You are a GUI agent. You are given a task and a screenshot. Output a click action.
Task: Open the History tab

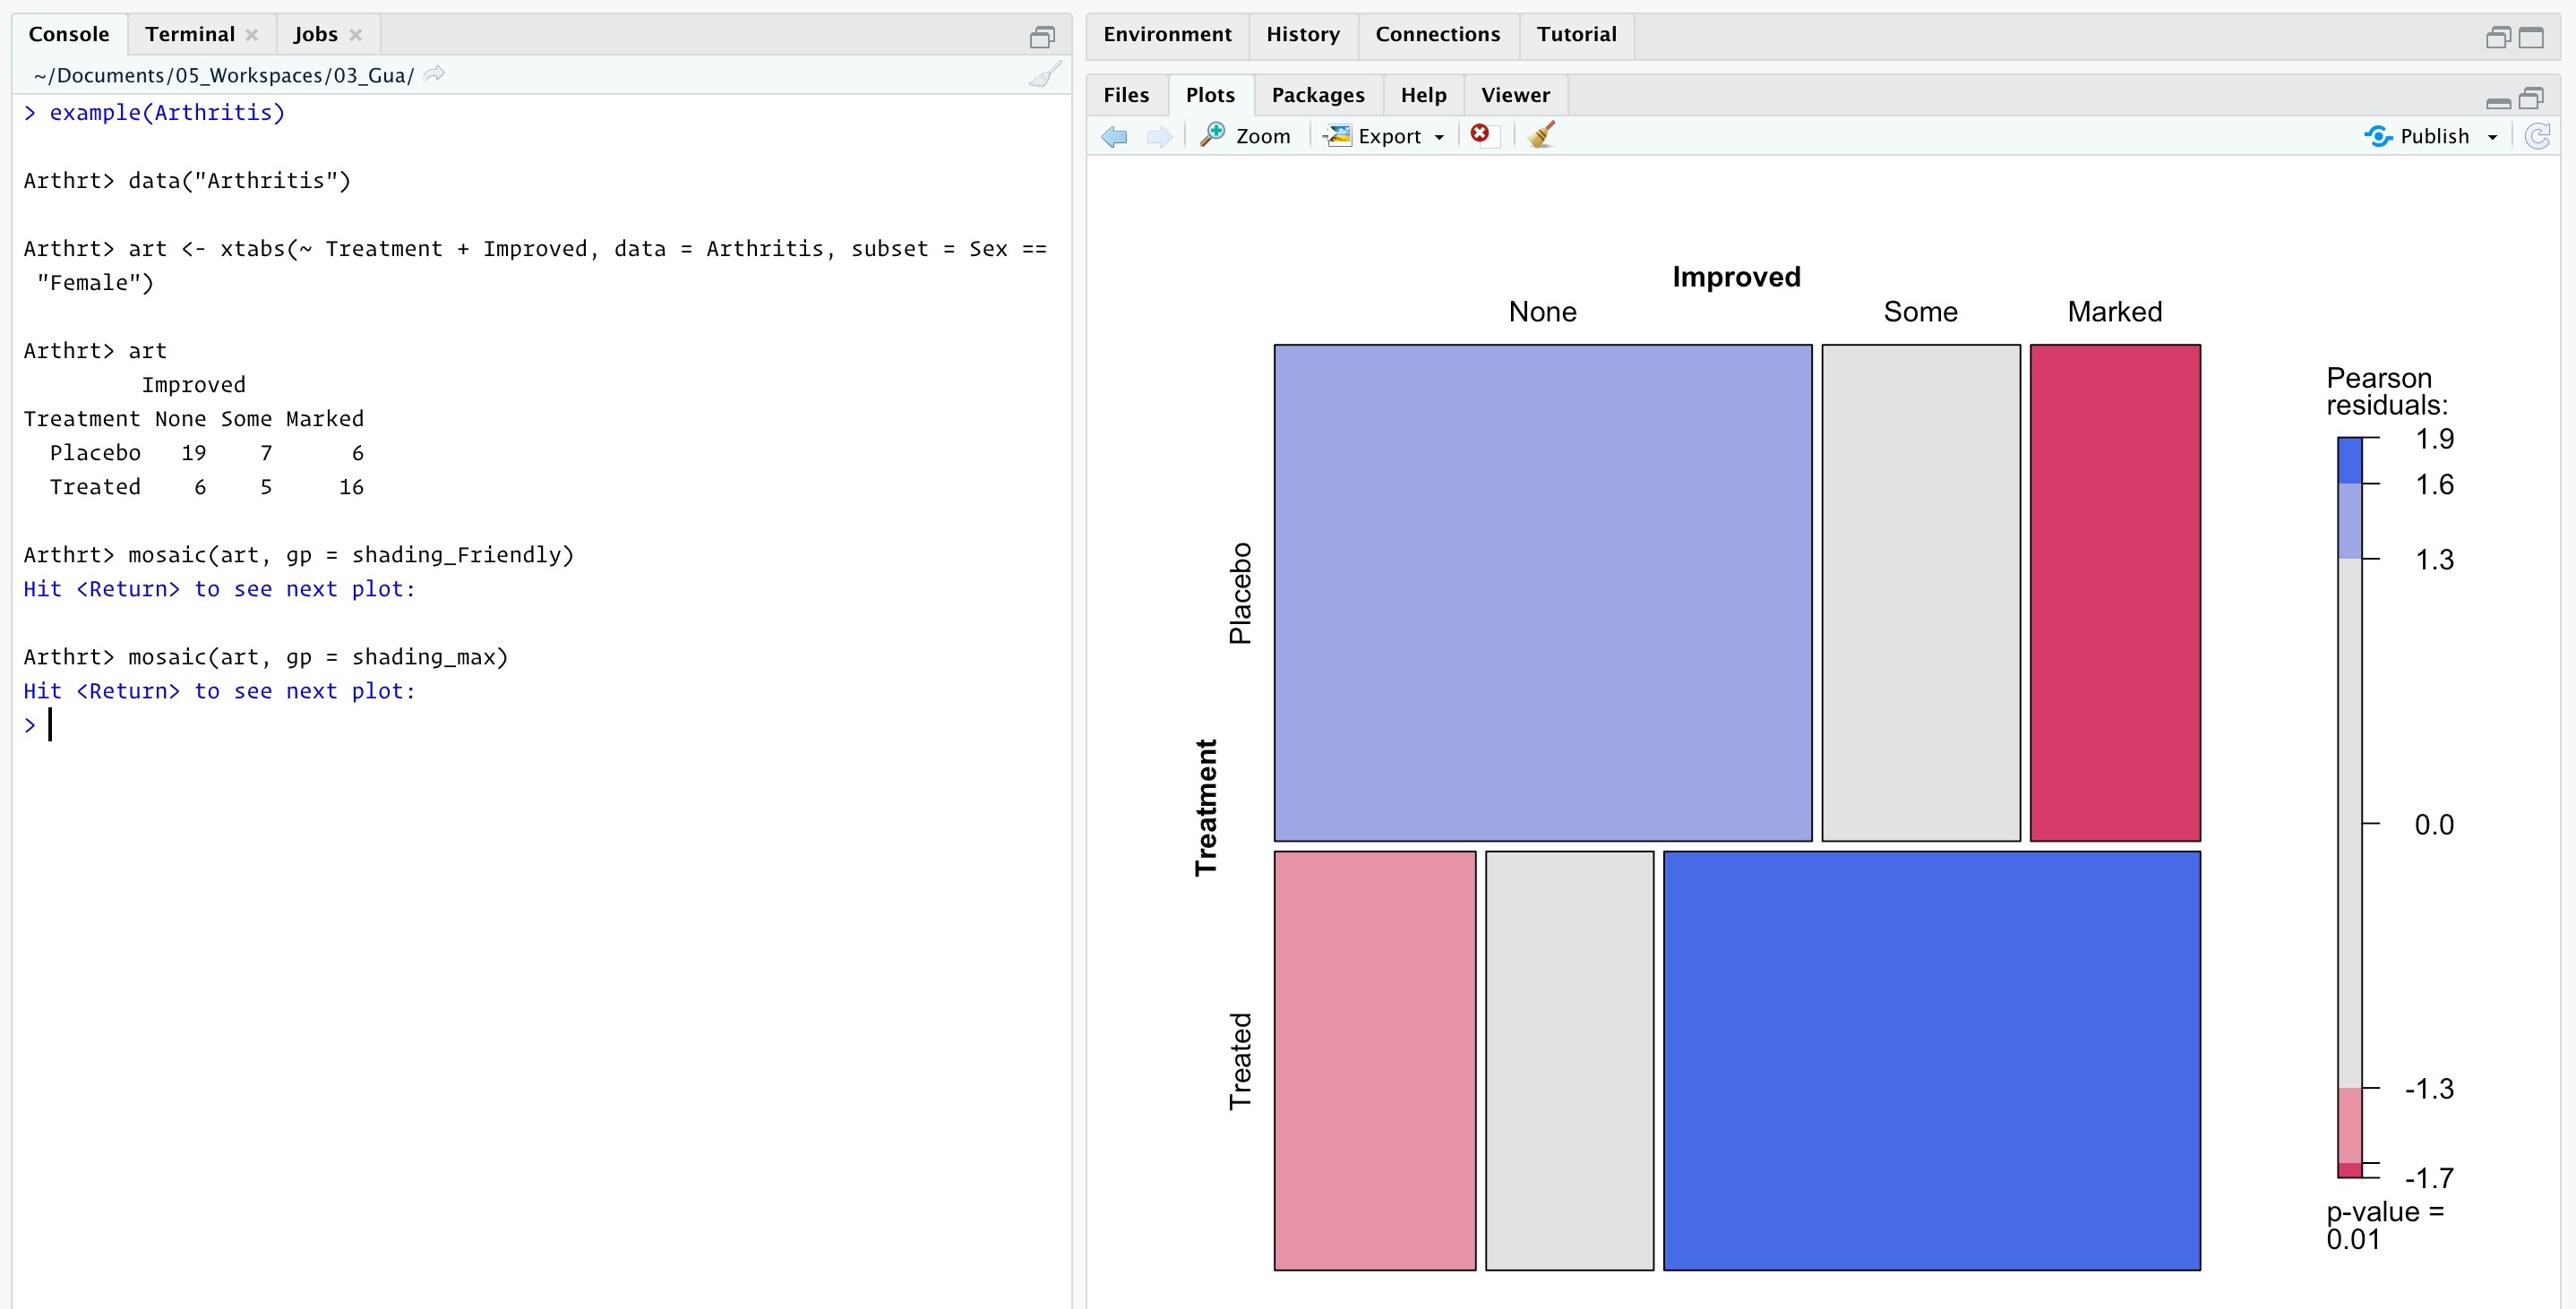pos(1303,34)
